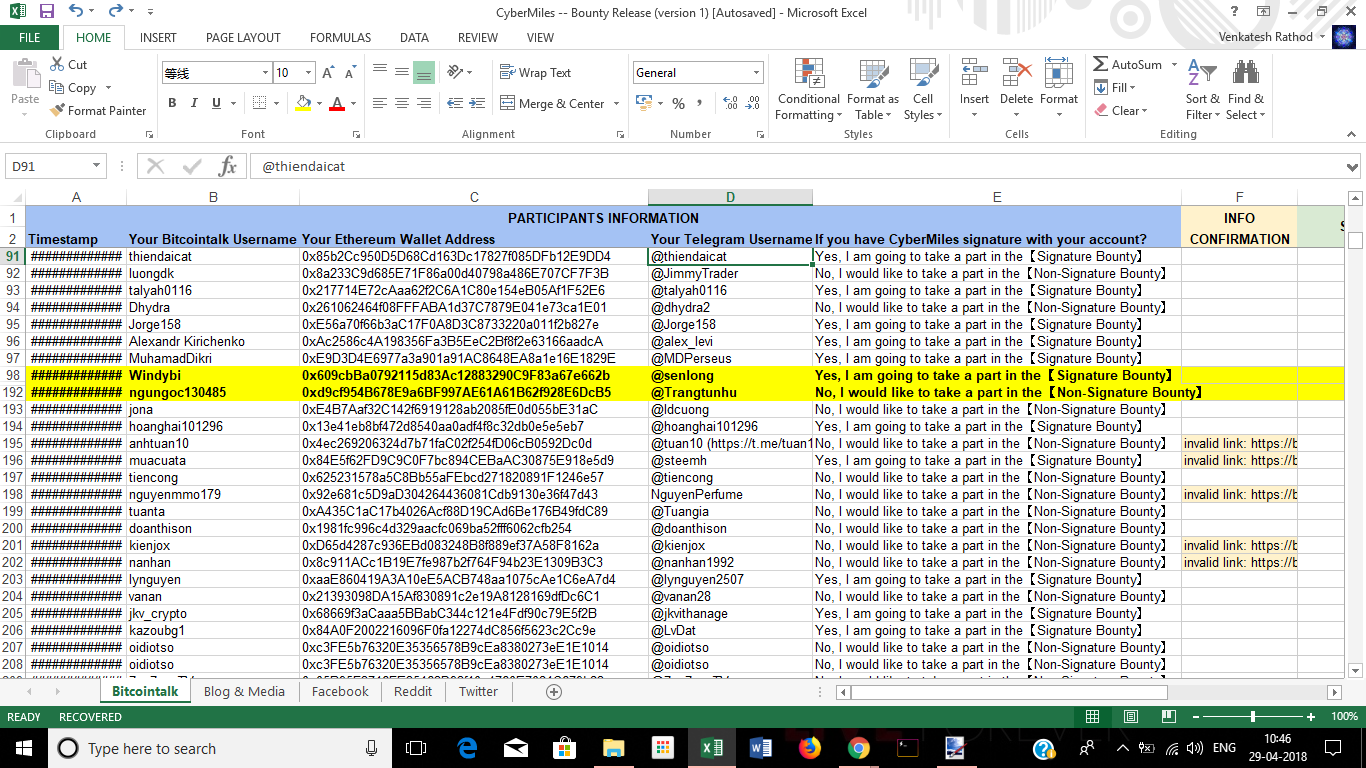
Task: Click the percent style button
Action: 679,103
